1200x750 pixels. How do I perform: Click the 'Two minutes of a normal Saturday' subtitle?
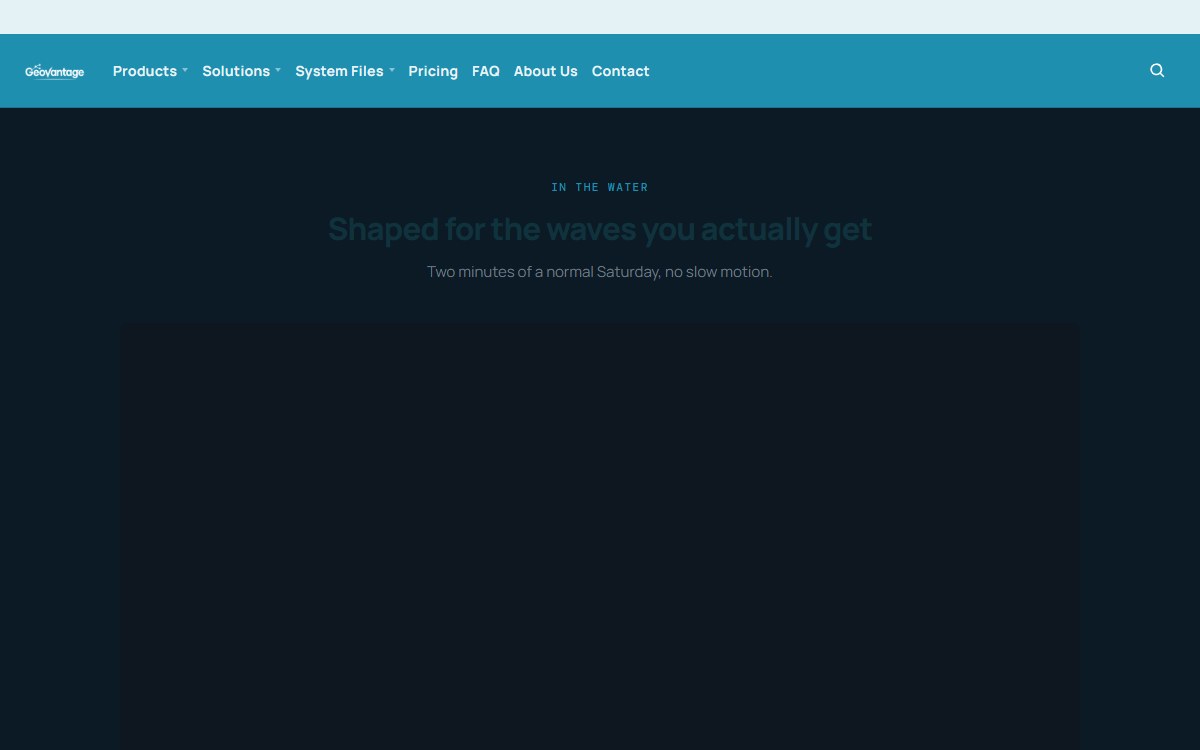coord(600,272)
